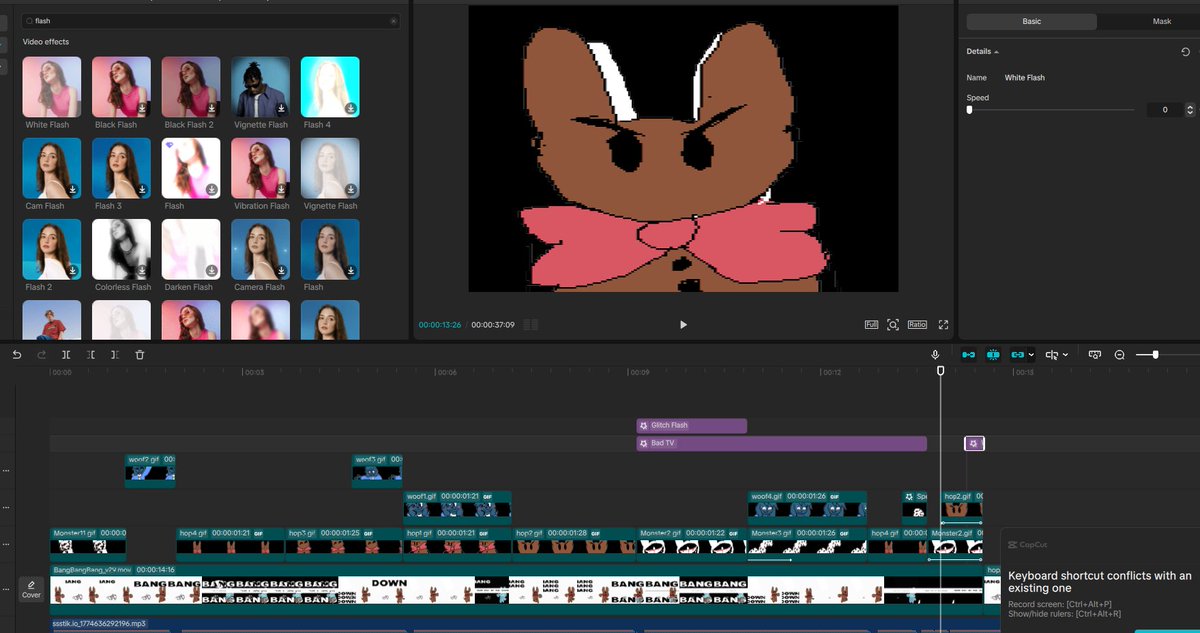Viewport: 1200px width, 633px height.
Task: Select the Bad TV effect clip
Action: 782,443
